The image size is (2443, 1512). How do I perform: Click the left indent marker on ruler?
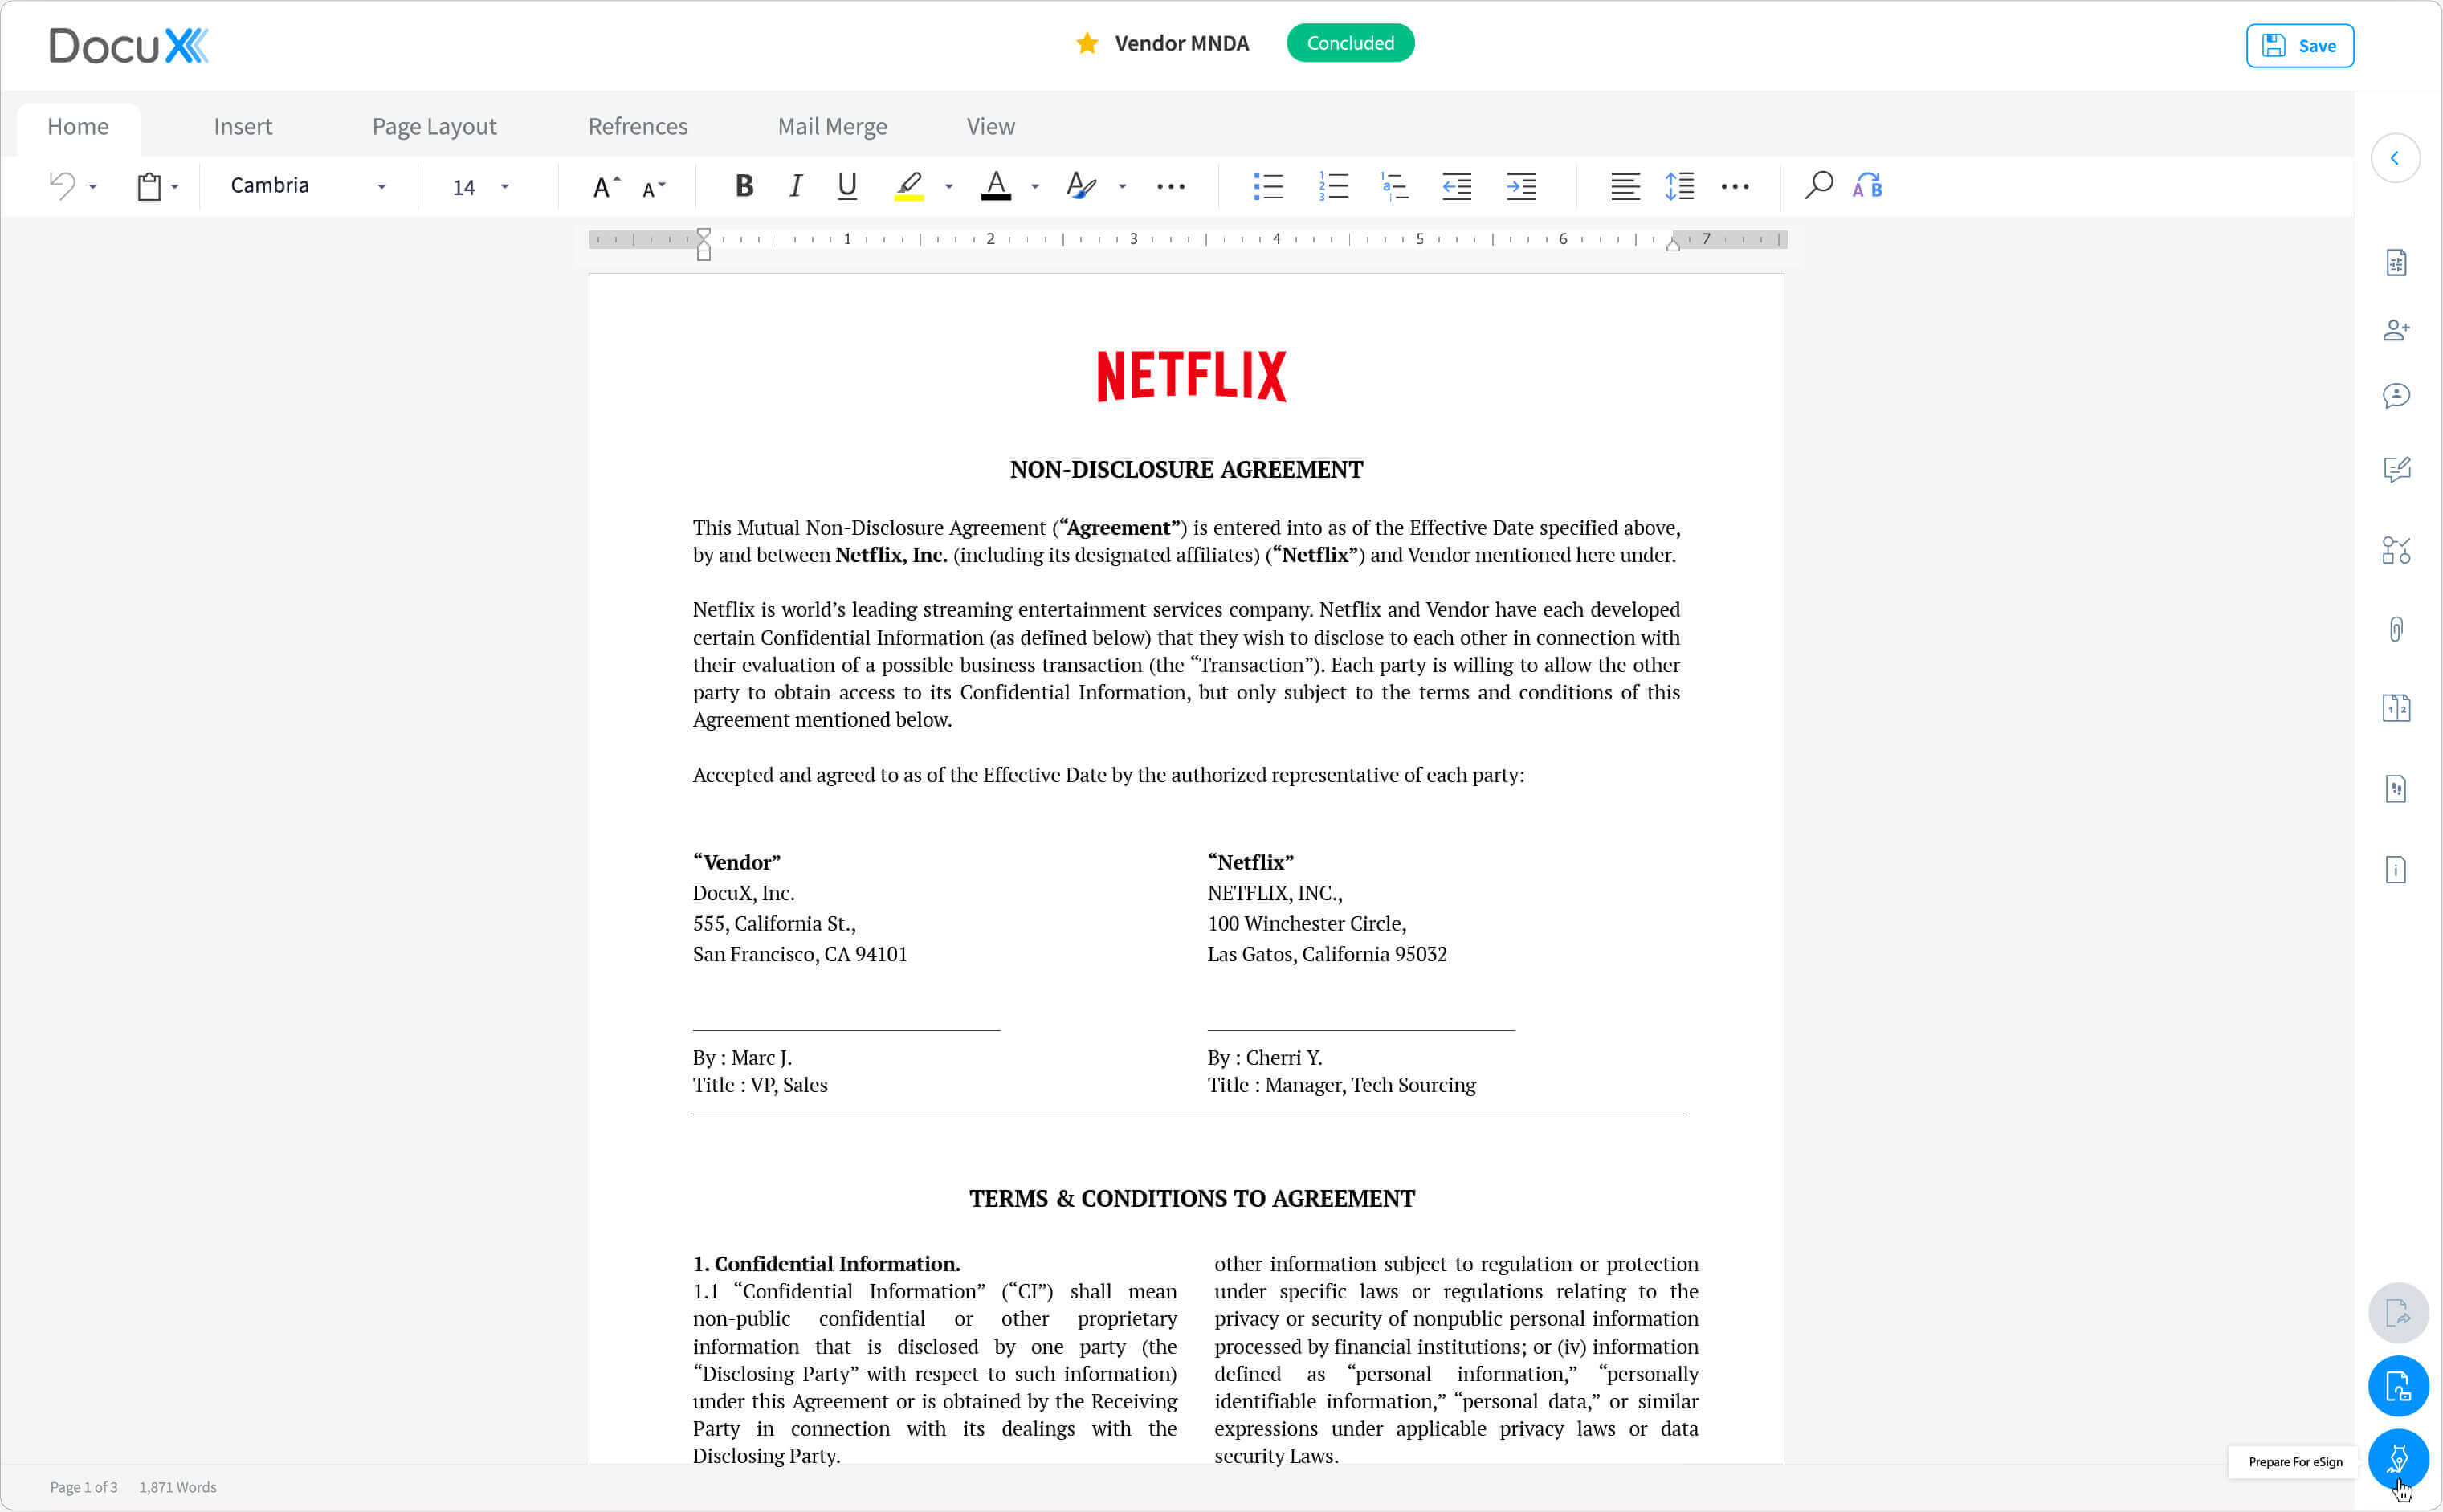(704, 244)
